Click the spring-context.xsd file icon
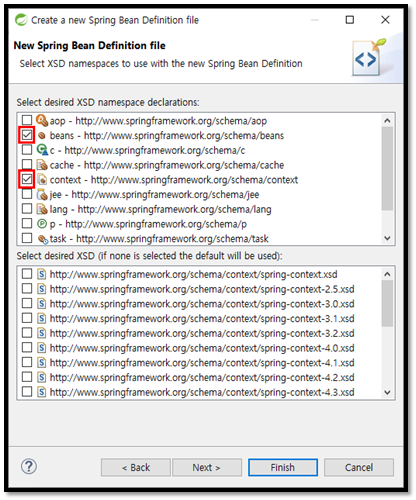Viewport: 416px width, 500px height. [x=41, y=274]
